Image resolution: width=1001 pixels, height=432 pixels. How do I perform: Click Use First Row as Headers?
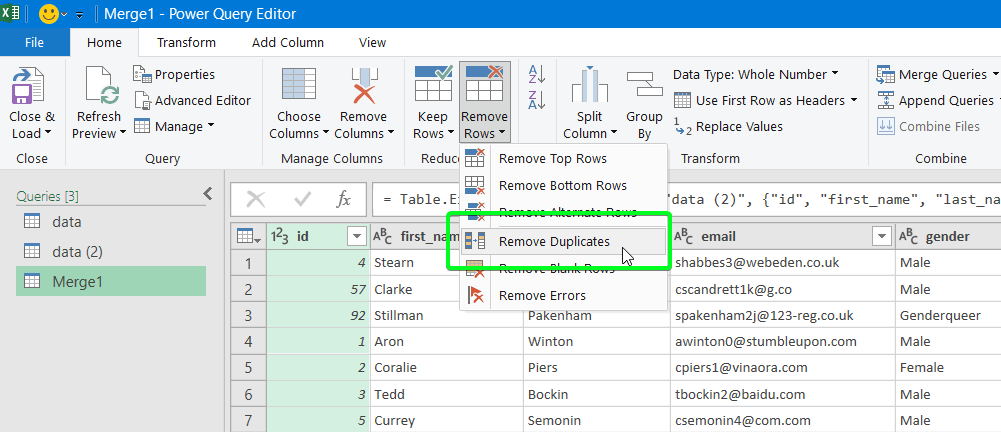(765, 100)
